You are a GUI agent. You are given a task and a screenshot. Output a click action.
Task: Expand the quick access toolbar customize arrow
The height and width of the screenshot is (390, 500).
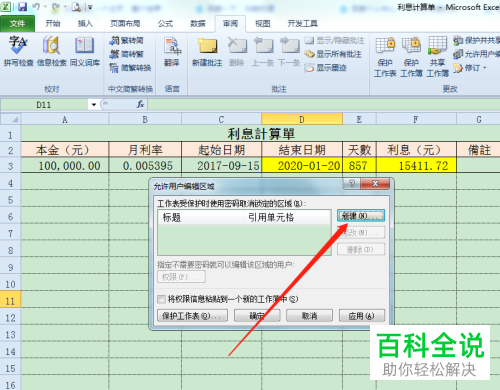point(90,7)
